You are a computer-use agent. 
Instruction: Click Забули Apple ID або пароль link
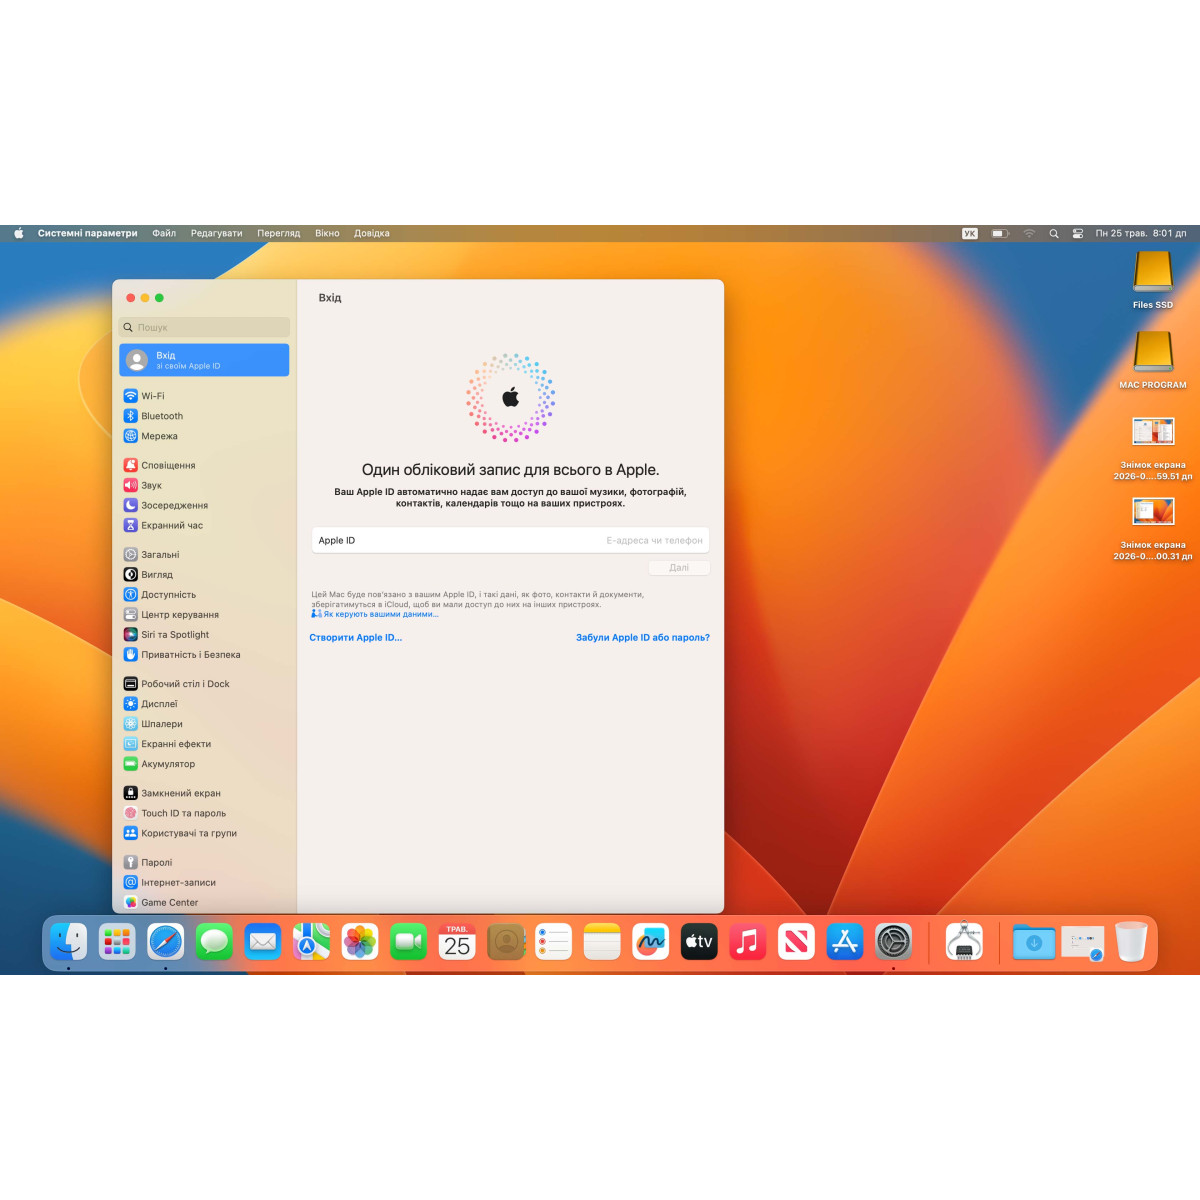[x=643, y=637]
